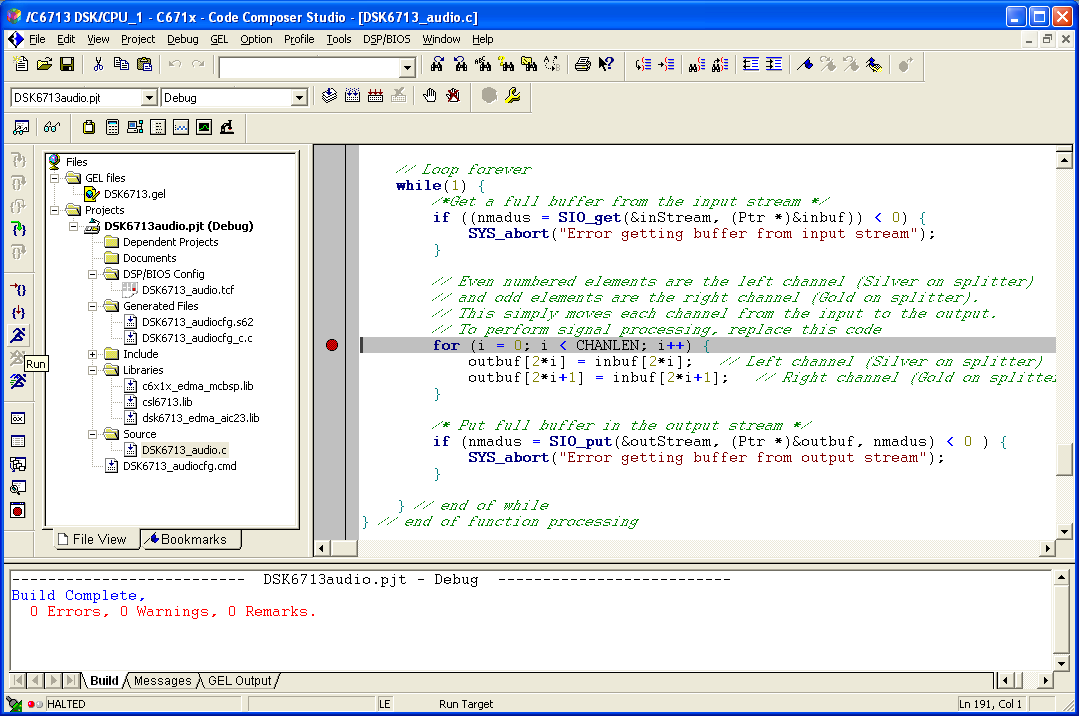Viewport: 1079px width, 716px height.
Task: Click the Remove all breakpoints icon
Action: point(453,96)
